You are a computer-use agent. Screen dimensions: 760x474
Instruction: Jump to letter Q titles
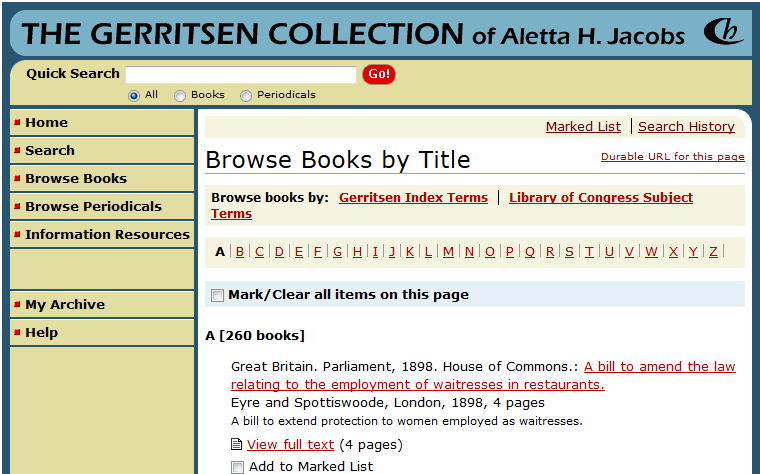pyautogui.click(x=530, y=252)
